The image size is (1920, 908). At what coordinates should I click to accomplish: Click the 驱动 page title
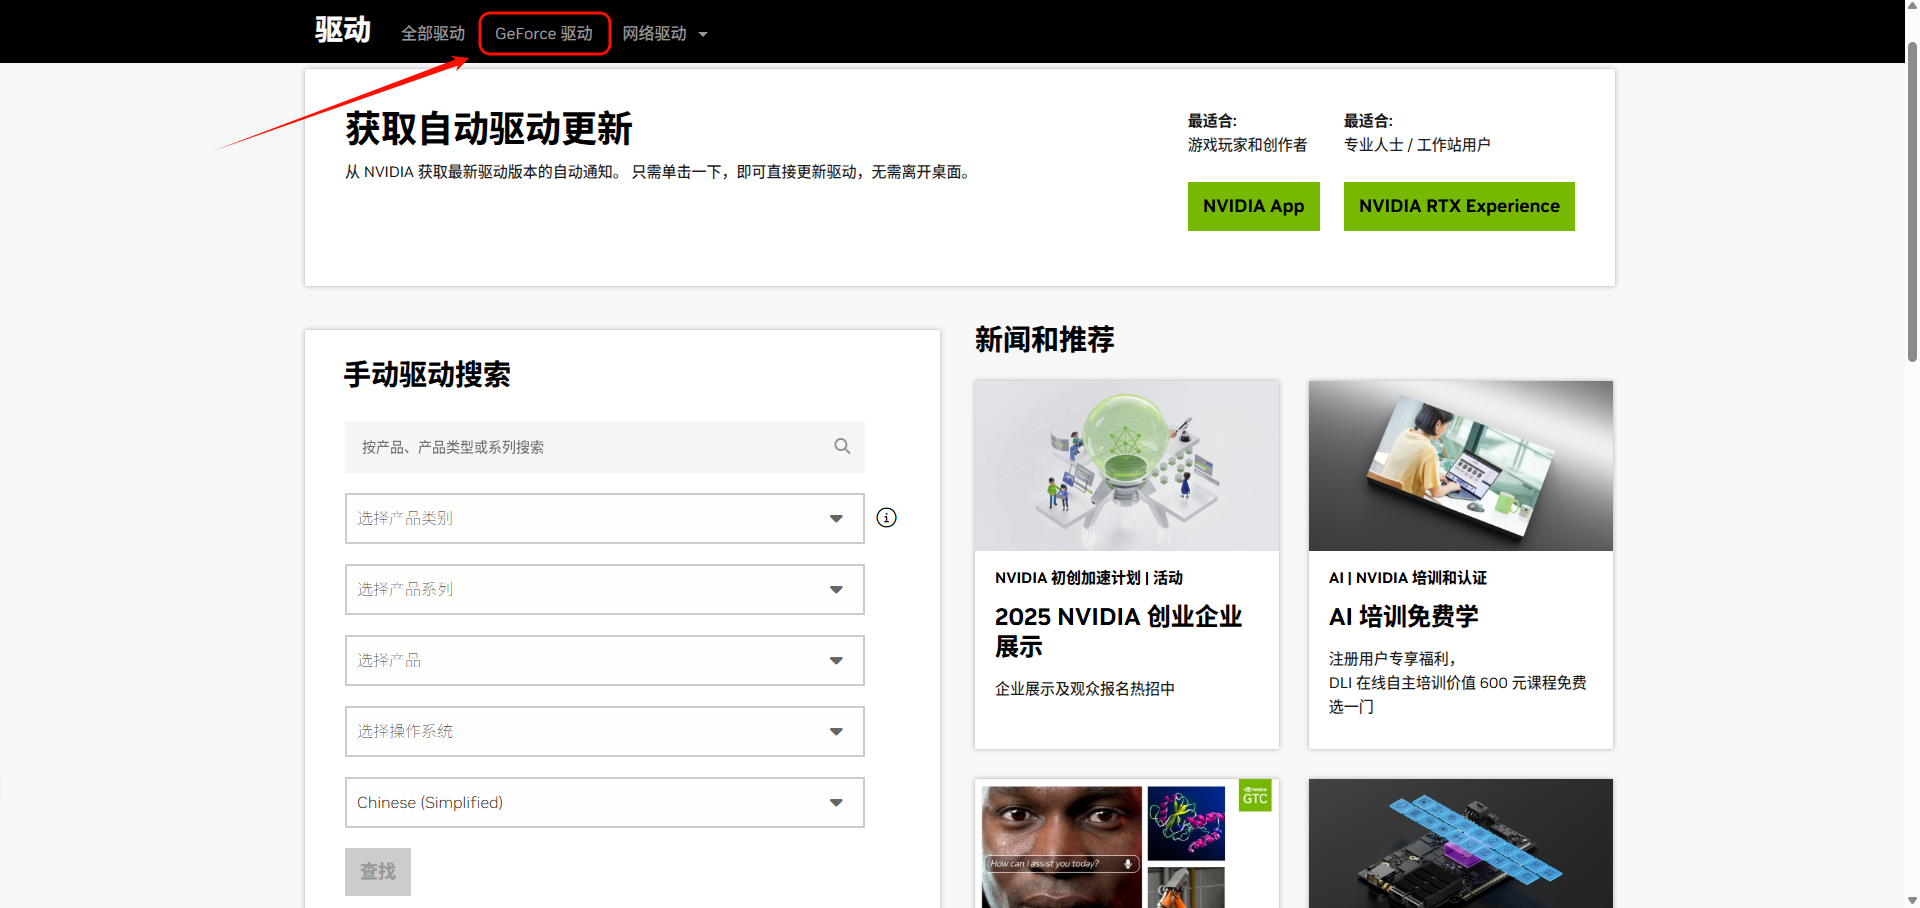343,30
